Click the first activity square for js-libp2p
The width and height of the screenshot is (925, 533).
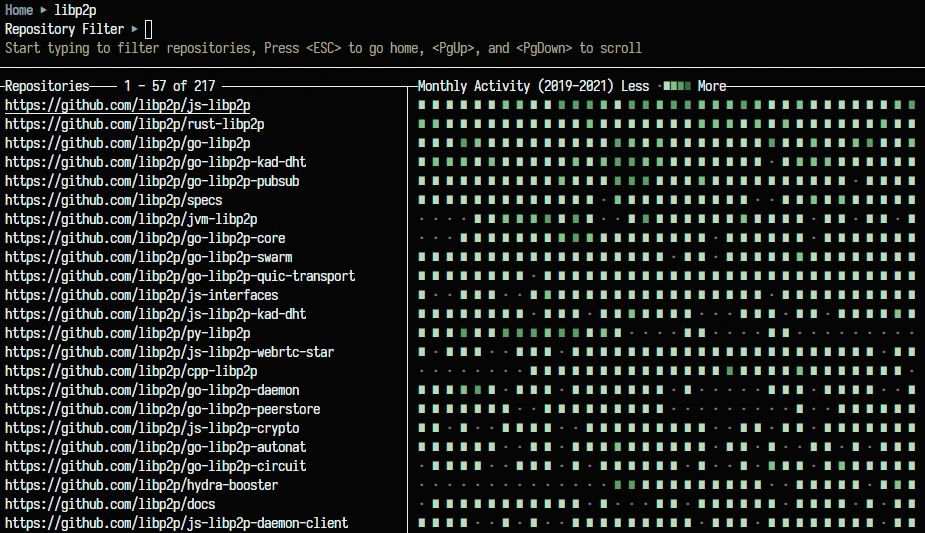click(x=422, y=105)
